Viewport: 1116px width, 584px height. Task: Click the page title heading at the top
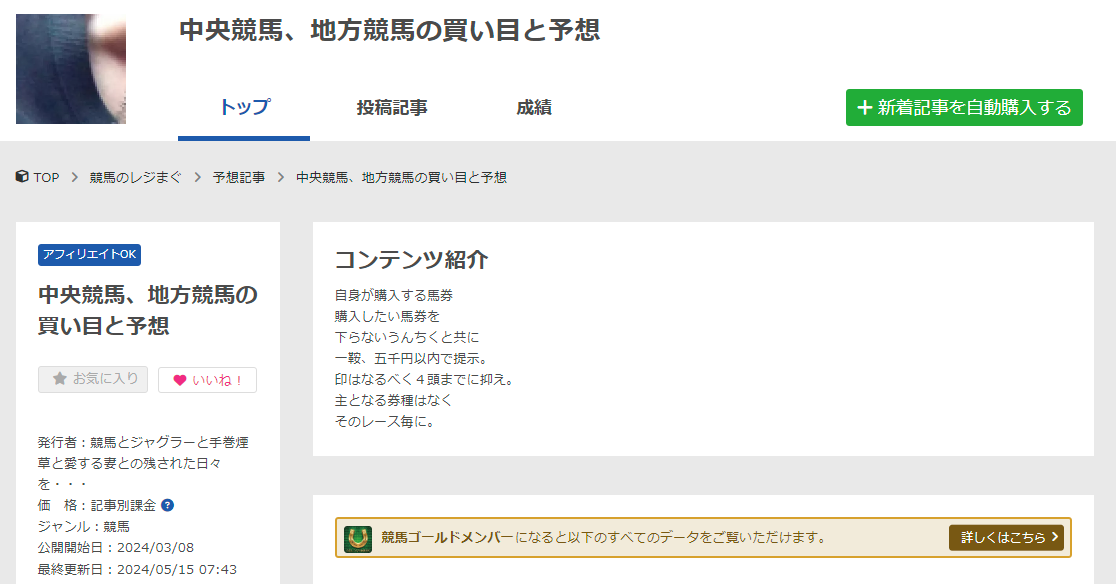(390, 30)
